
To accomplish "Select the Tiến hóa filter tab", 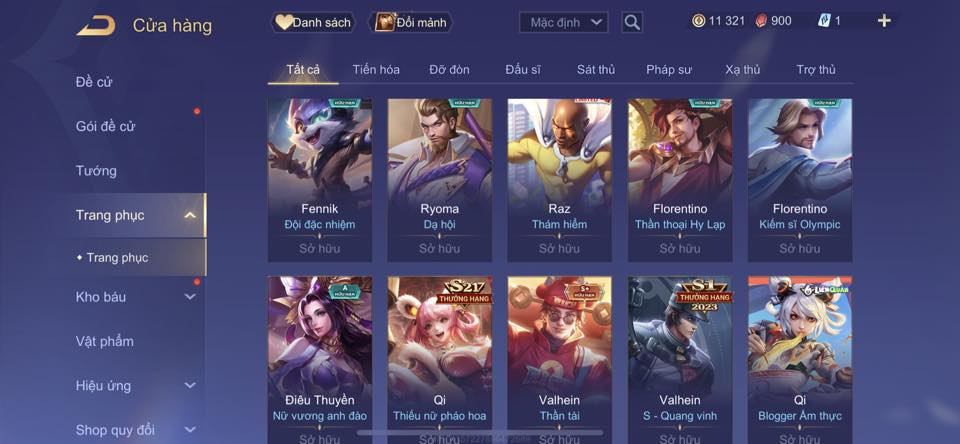I will click(376, 70).
